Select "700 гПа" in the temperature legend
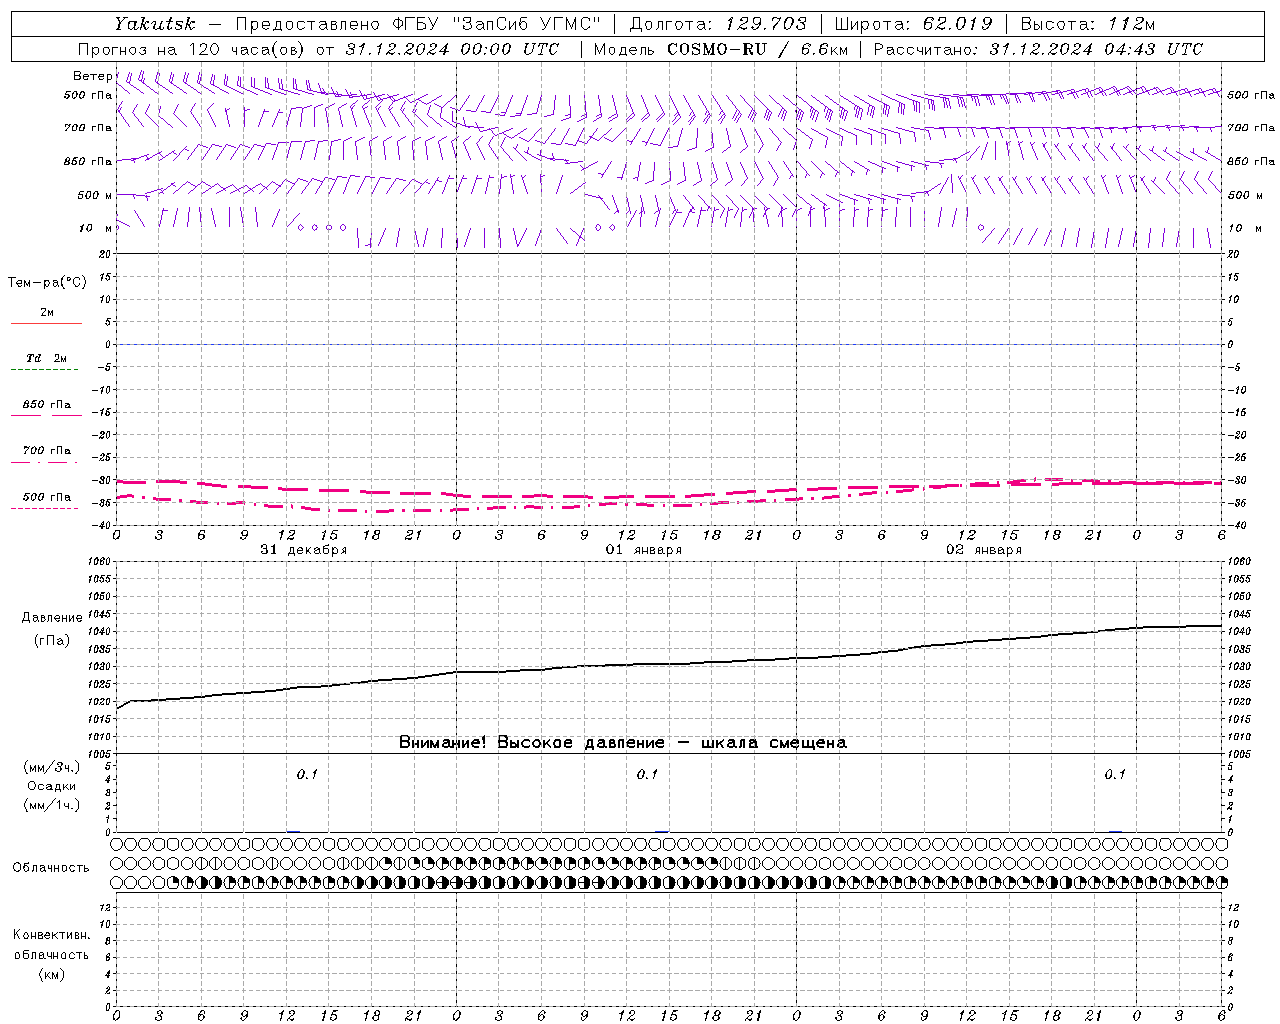Viewport: 1280px width, 1024px height. click(47, 450)
